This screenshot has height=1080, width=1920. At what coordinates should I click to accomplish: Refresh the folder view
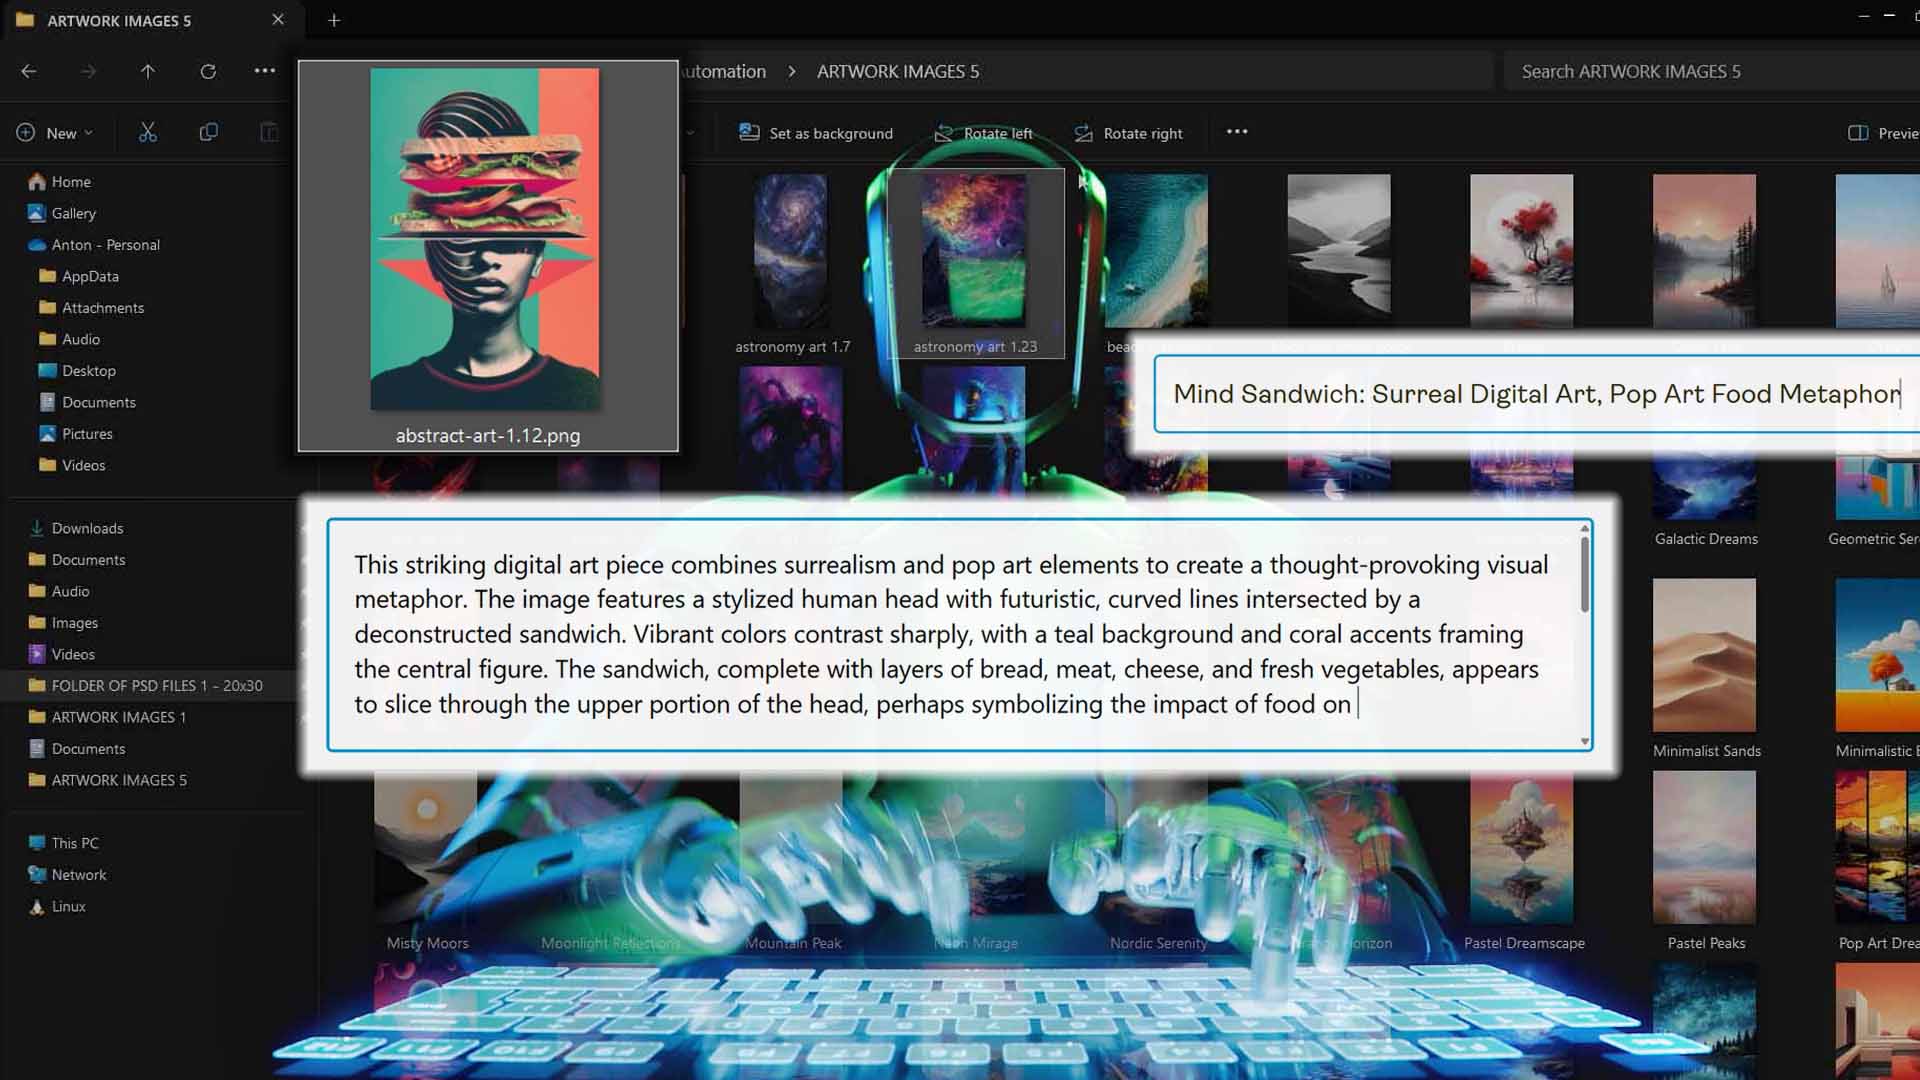(208, 71)
